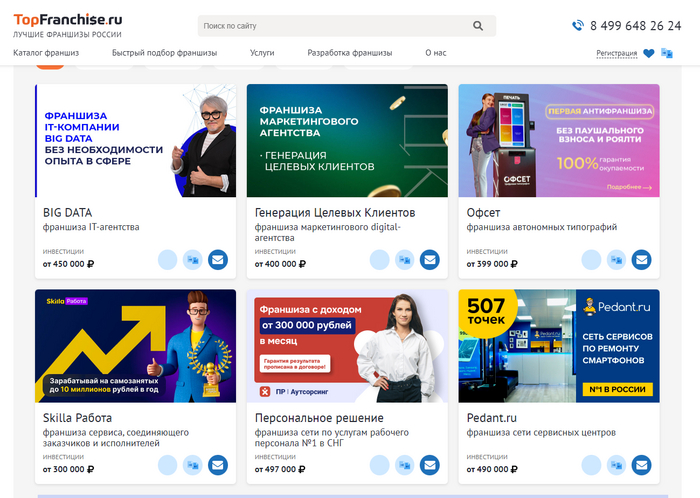Click blank round button on BIG DATA card

(167, 260)
